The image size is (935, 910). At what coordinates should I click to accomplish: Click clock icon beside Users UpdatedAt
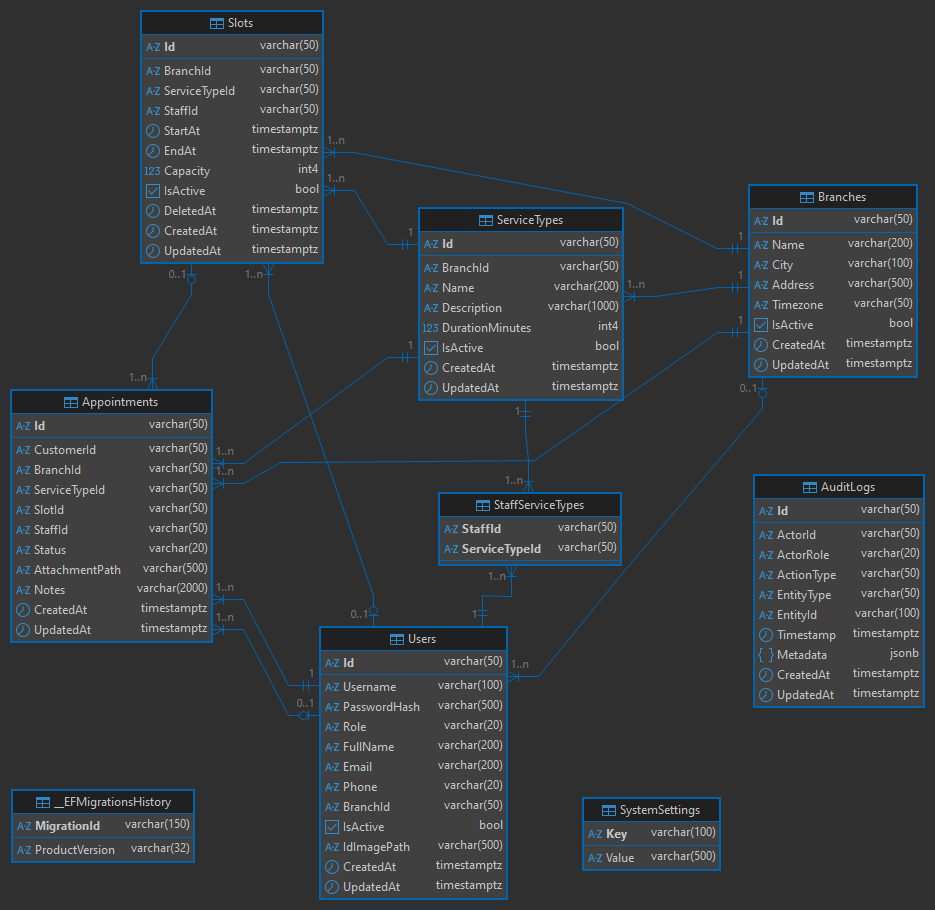point(332,887)
